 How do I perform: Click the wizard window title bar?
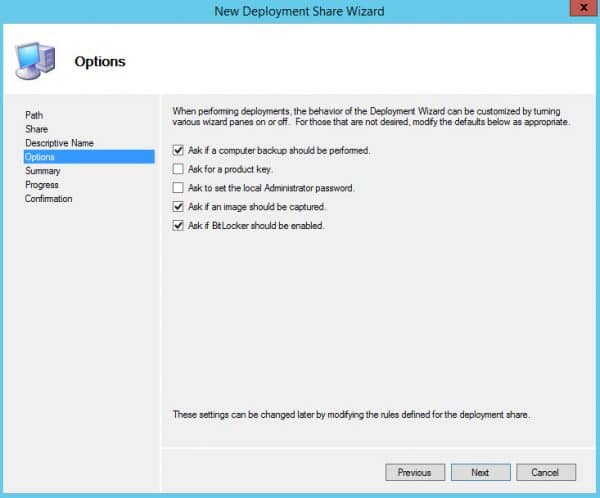(x=298, y=10)
